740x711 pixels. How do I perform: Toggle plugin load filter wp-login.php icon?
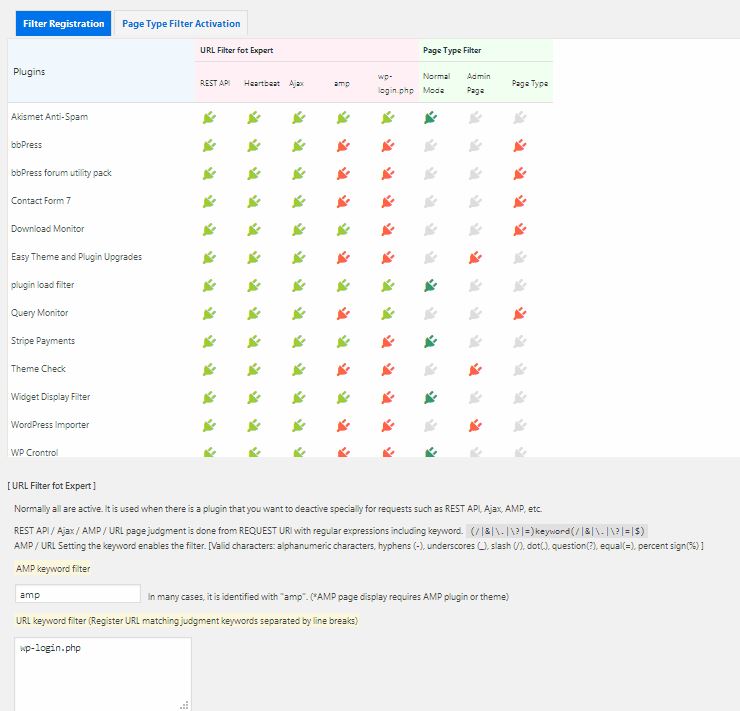388,285
